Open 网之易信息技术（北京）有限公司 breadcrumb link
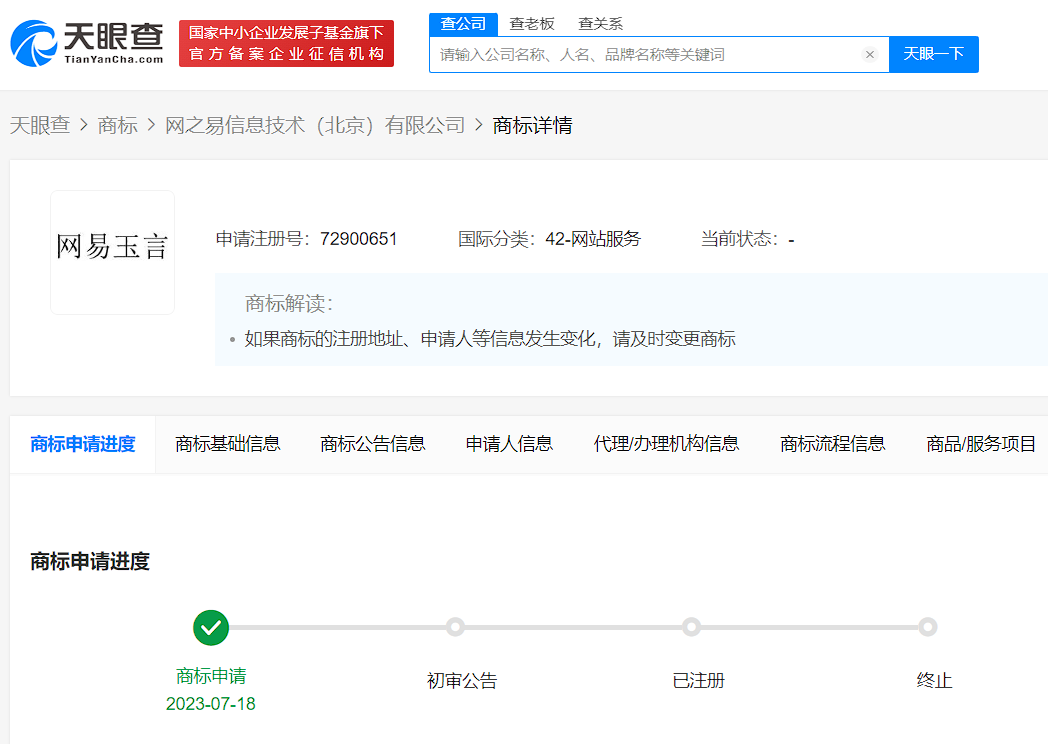This screenshot has width=1048, height=744. point(315,125)
